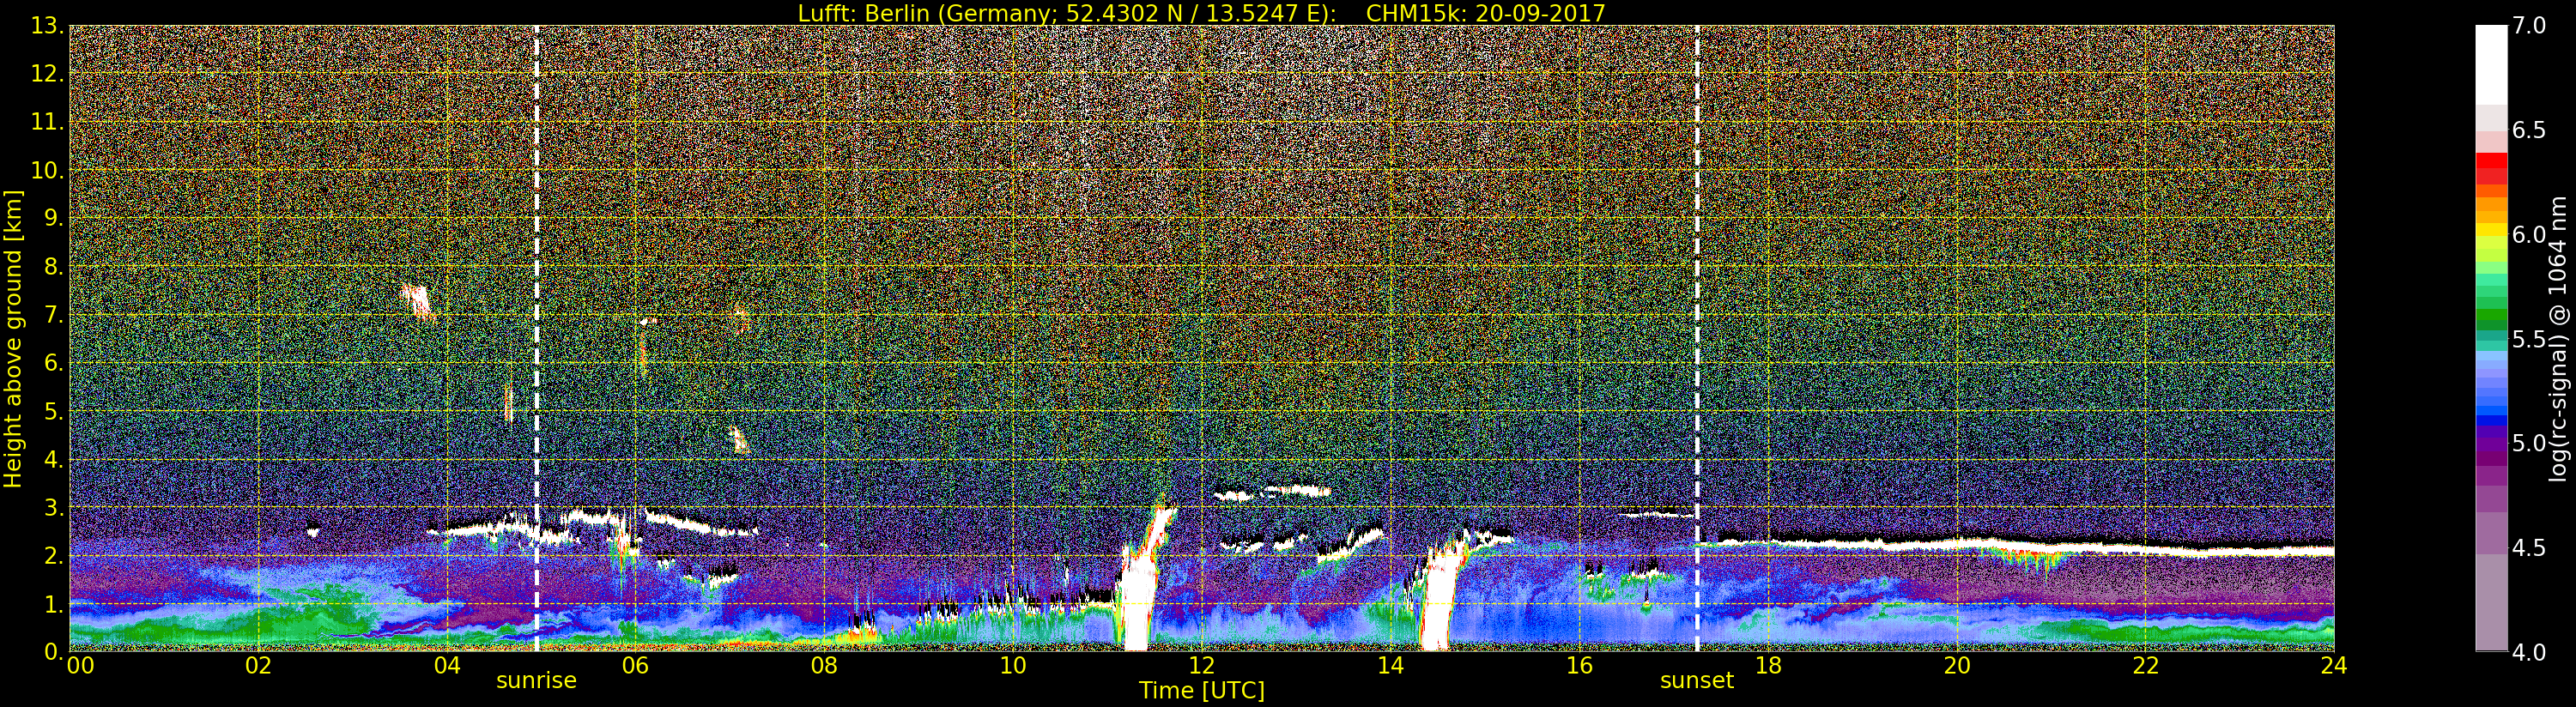Screen dimensions: 2576x707
Task: Click the 'sunrise' label
Action: (537, 680)
